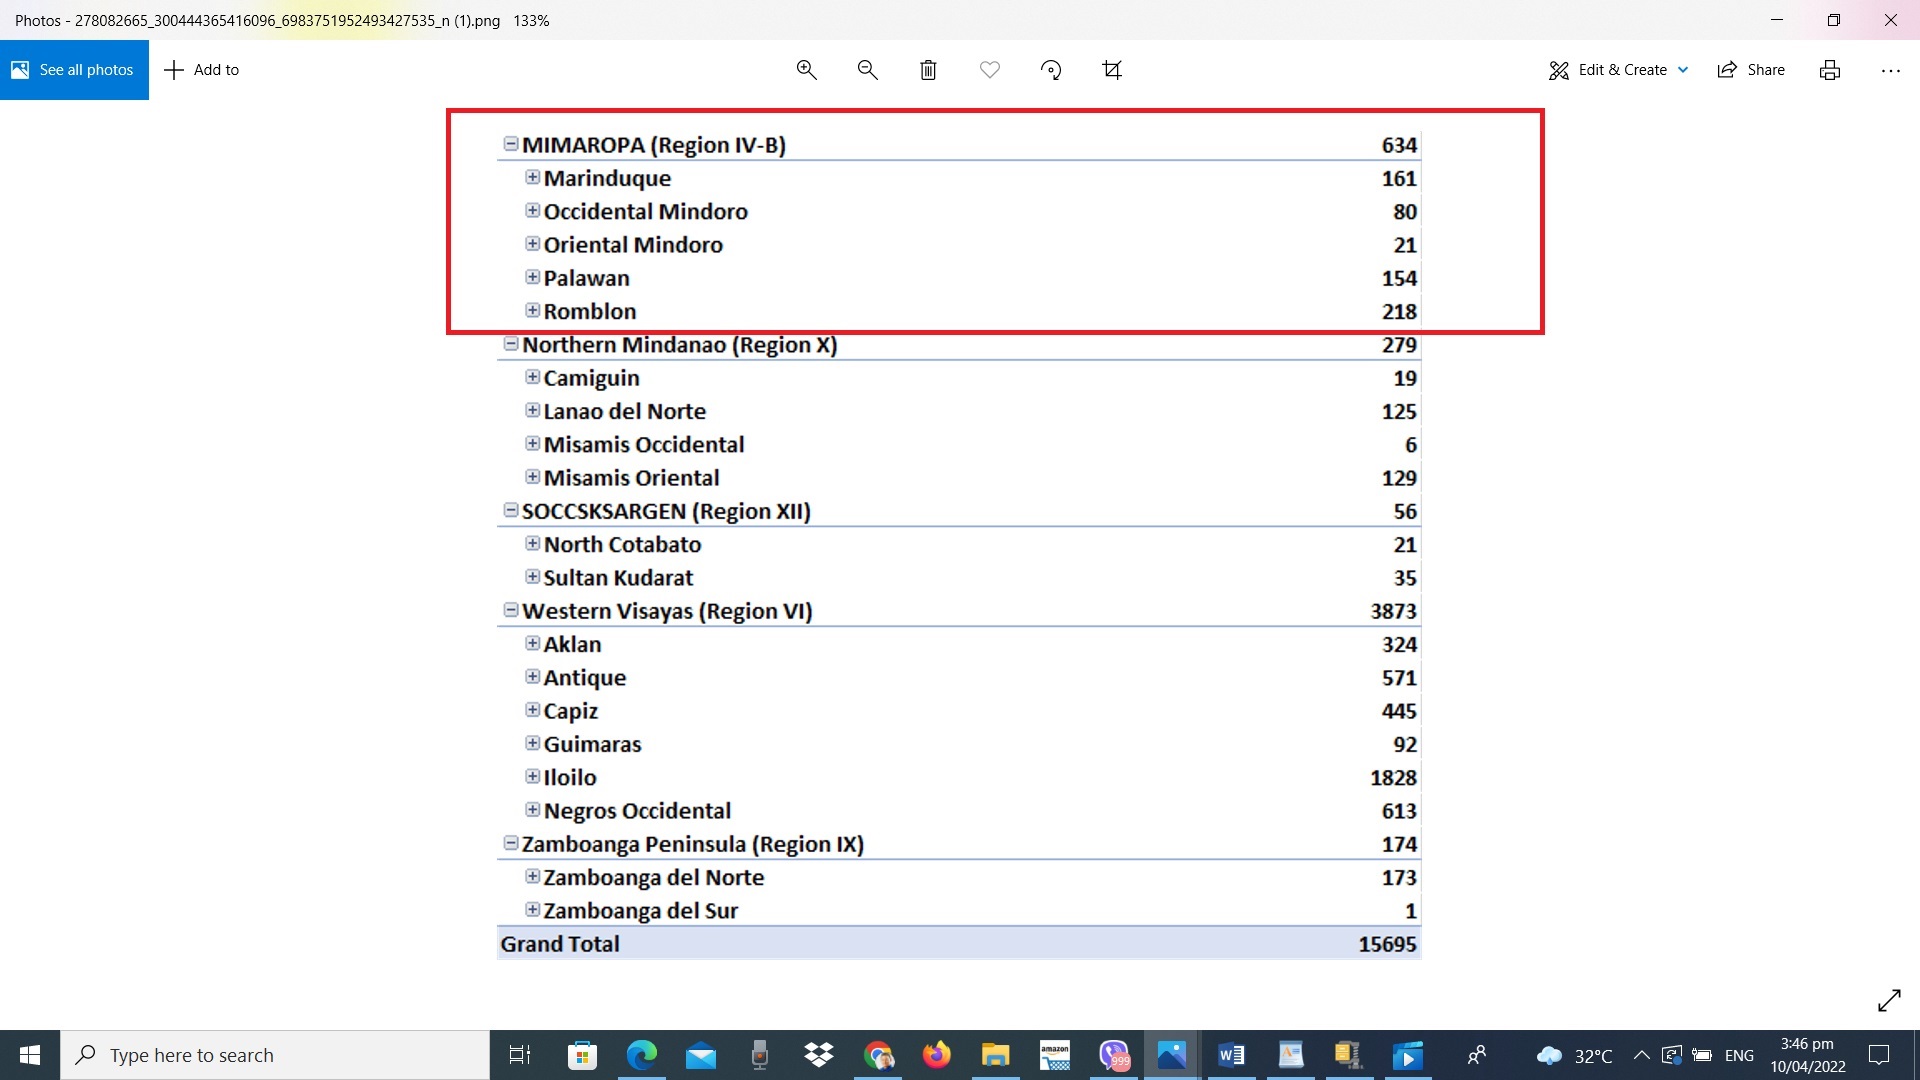Click the Grand Total row label
This screenshot has width=1920, height=1080.
point(560,944)
